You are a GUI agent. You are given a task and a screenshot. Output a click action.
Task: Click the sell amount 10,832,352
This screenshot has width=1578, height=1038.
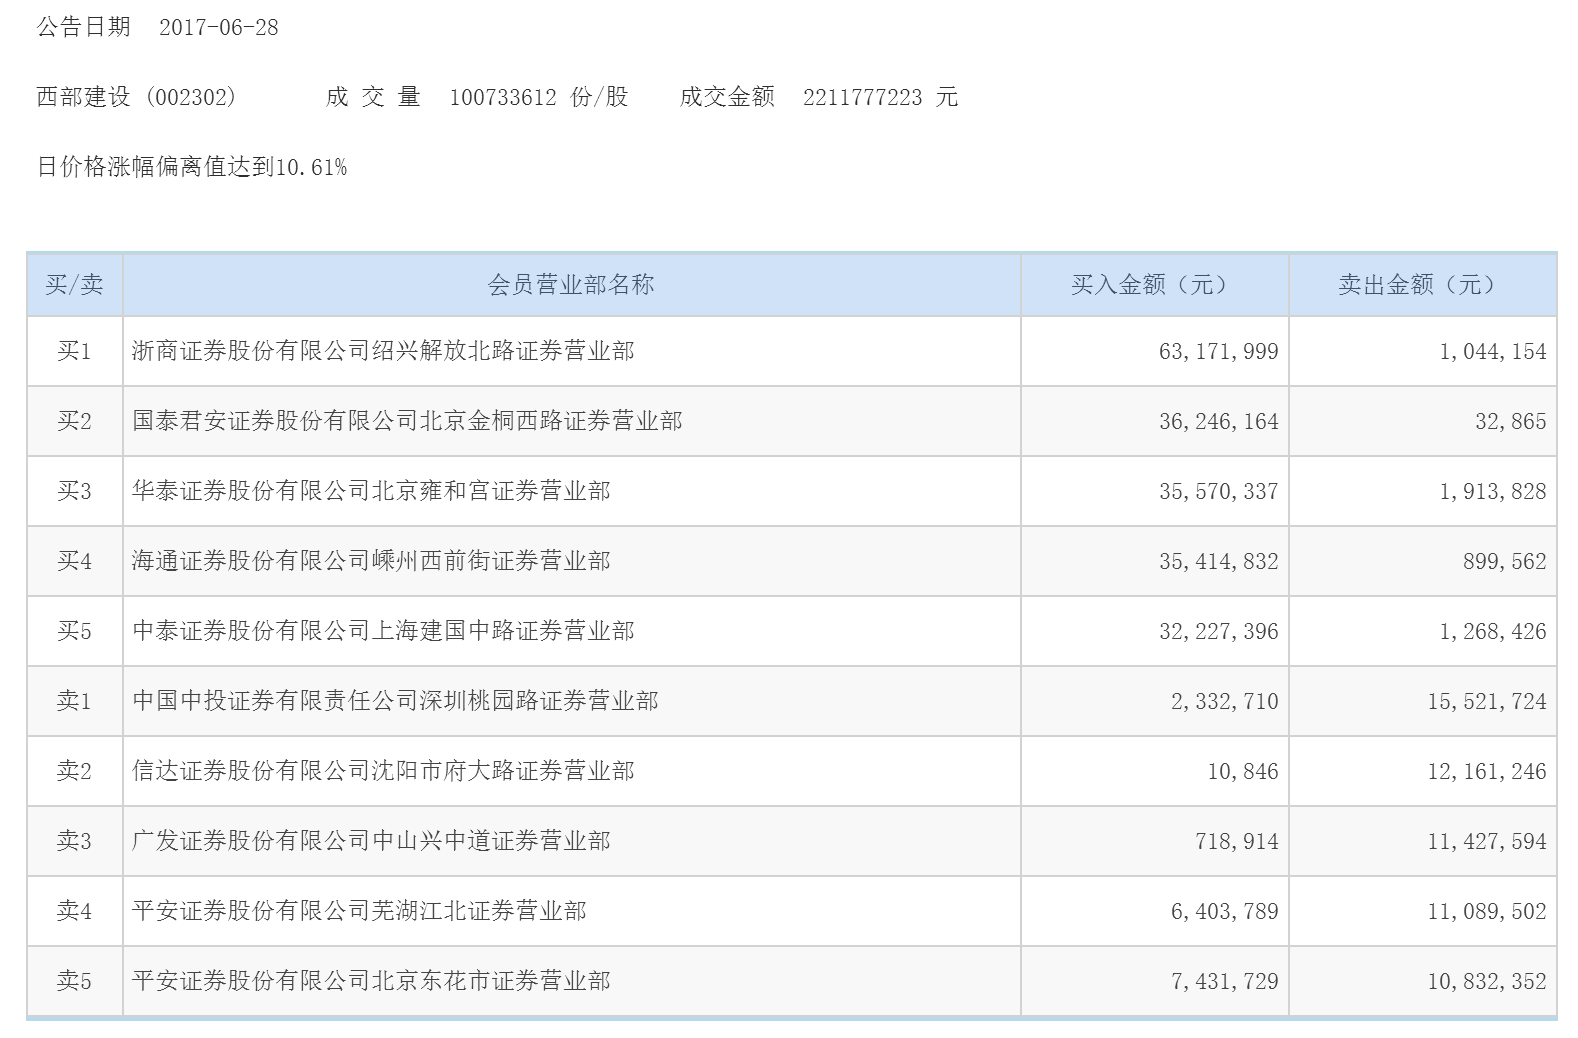click(x=1486, y=982)
